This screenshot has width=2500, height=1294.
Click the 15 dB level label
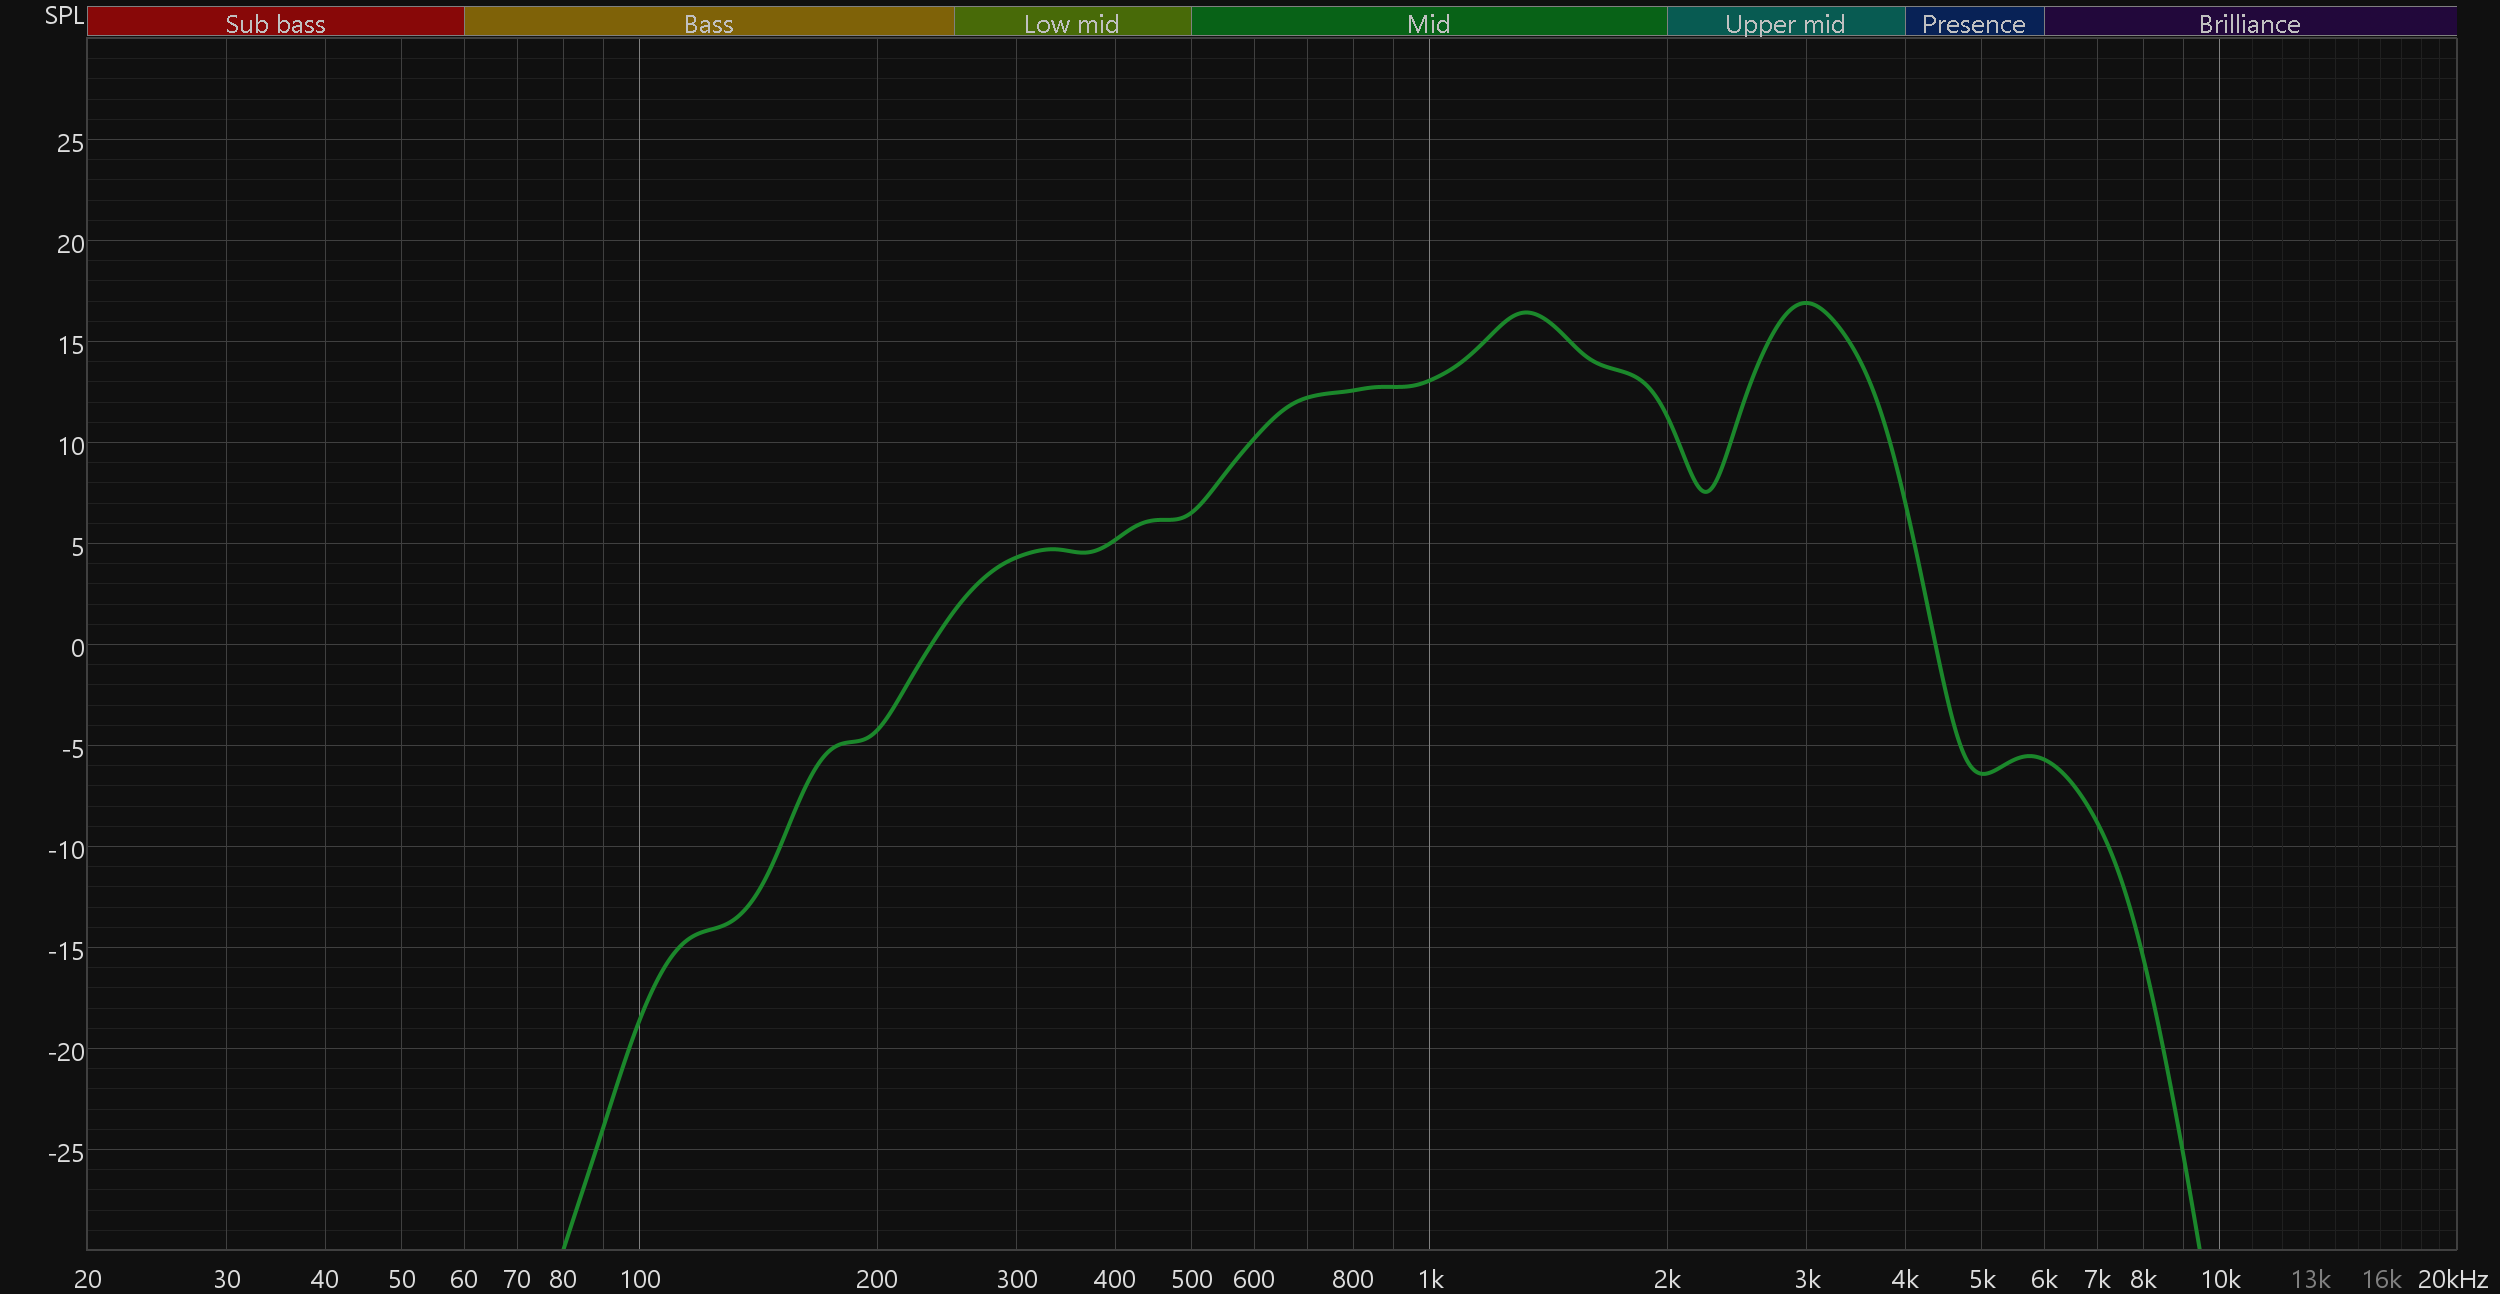coord(71,345)
